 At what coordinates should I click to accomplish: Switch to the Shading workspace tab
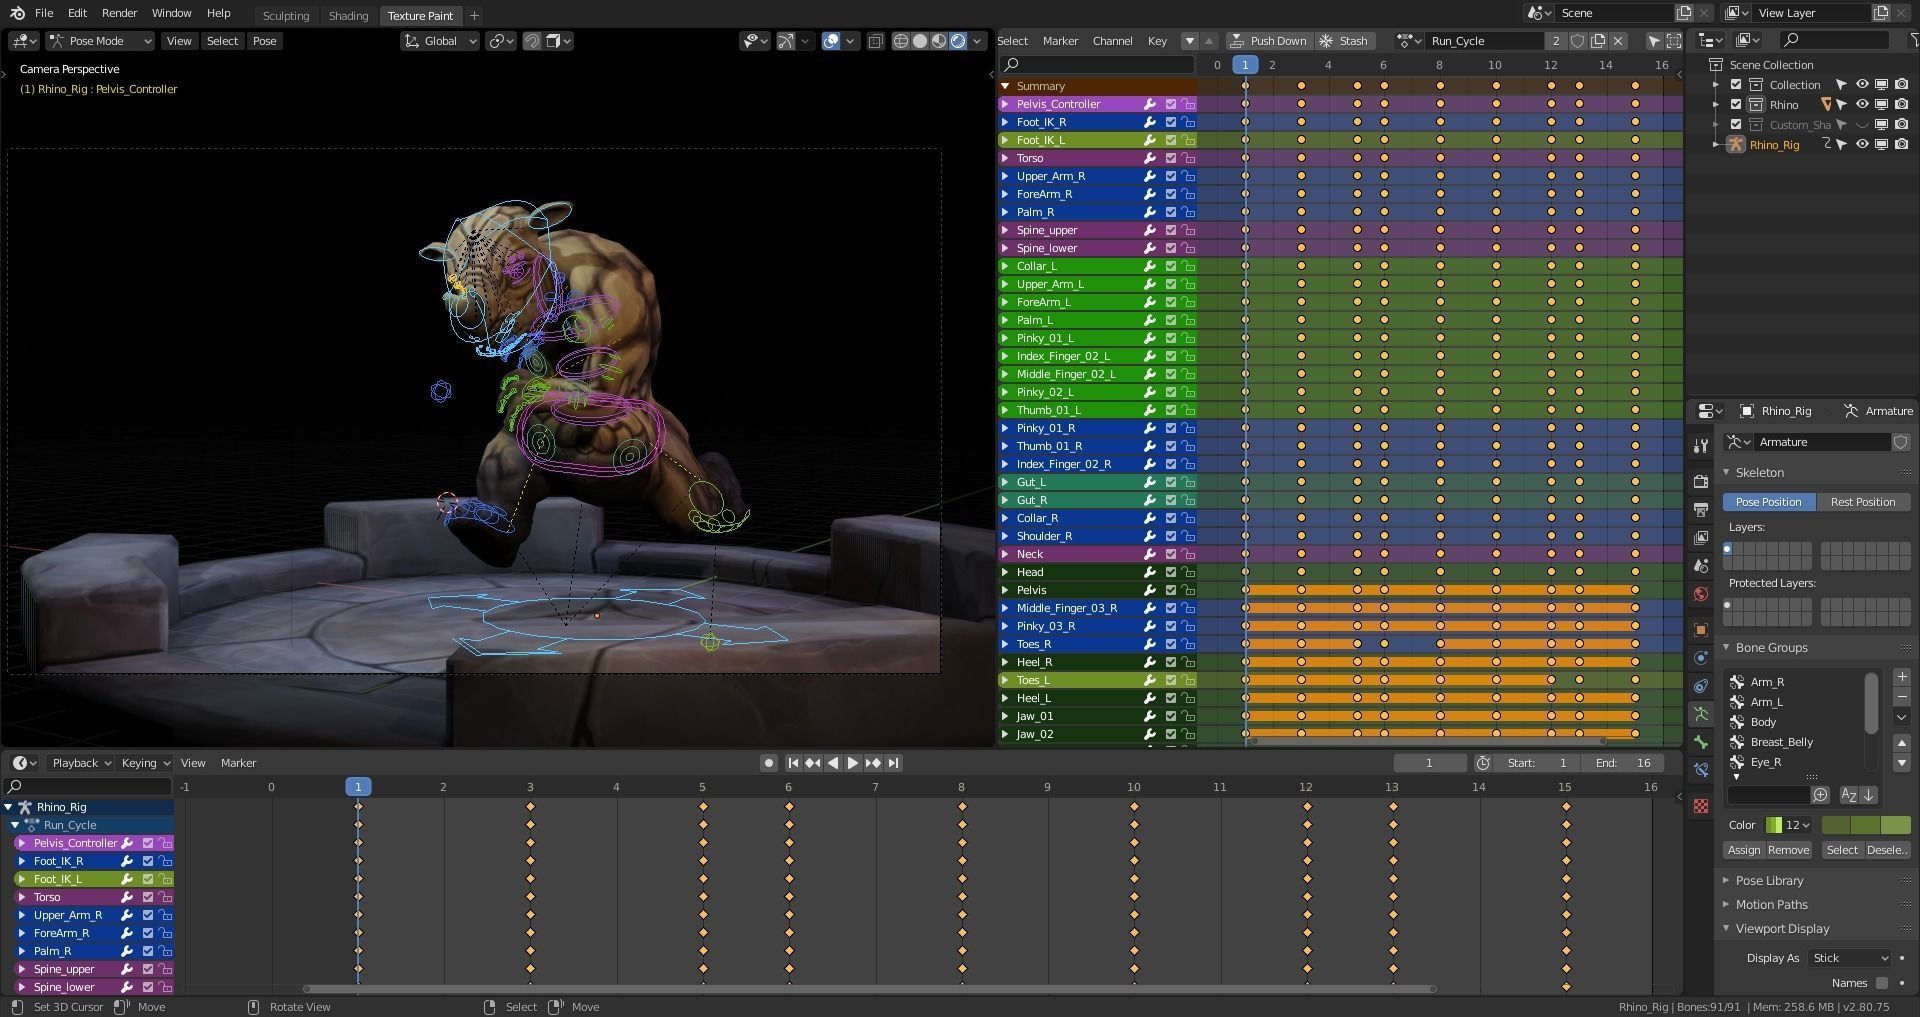click(349, 15)
